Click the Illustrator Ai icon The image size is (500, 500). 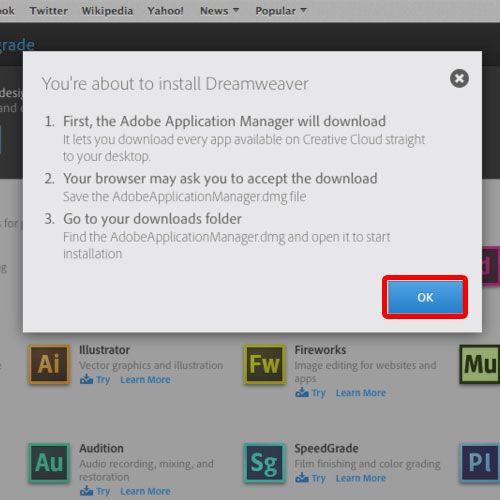tap(49, 364)
